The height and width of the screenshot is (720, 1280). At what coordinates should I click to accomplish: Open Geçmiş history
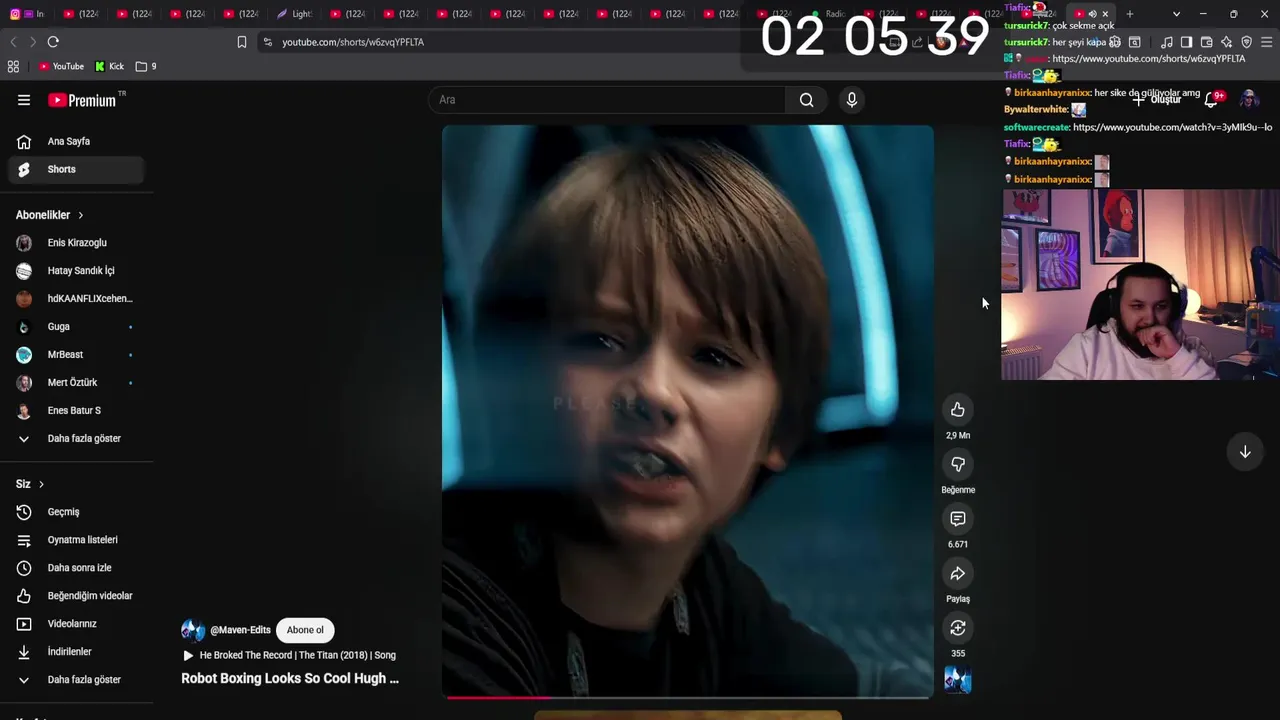pyautogui.click(x=76, y=512)
